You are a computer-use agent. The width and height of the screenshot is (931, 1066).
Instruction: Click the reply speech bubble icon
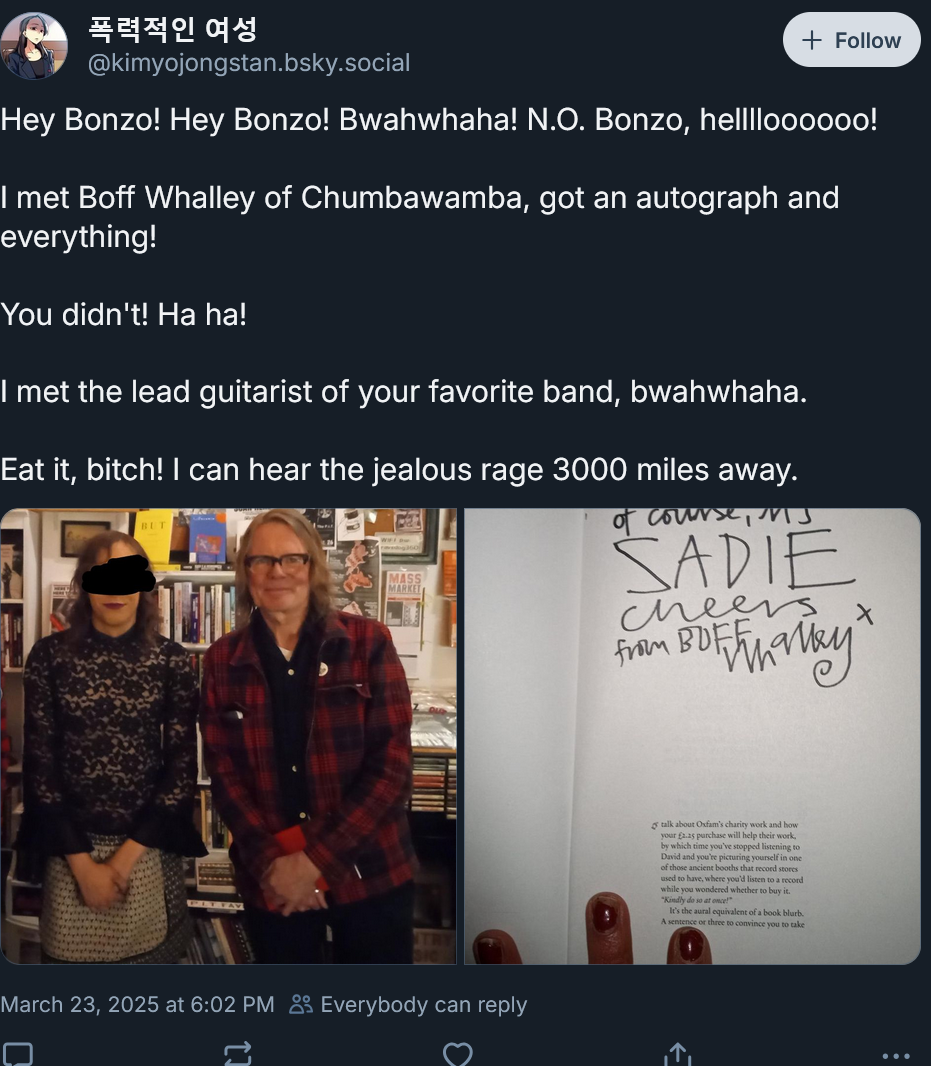pos(16,1054)
